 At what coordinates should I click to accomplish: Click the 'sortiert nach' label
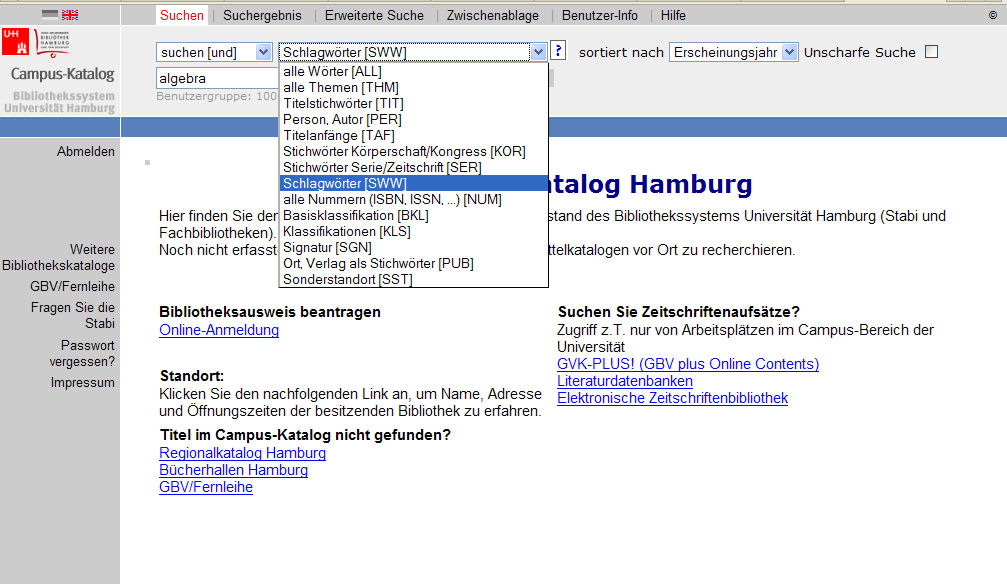click(x=621, y=53)
